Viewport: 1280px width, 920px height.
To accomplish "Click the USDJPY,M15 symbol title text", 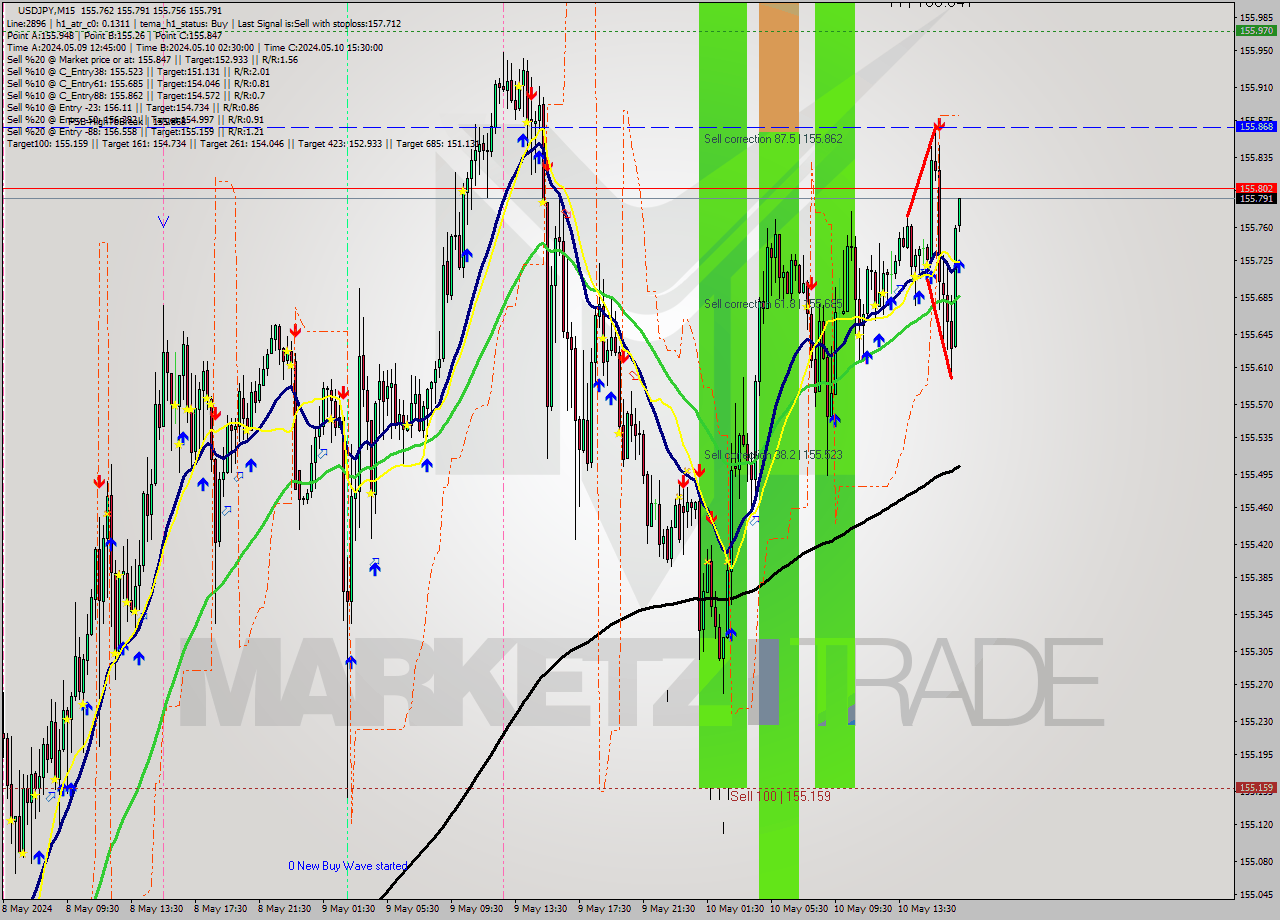I will (46, 10).
